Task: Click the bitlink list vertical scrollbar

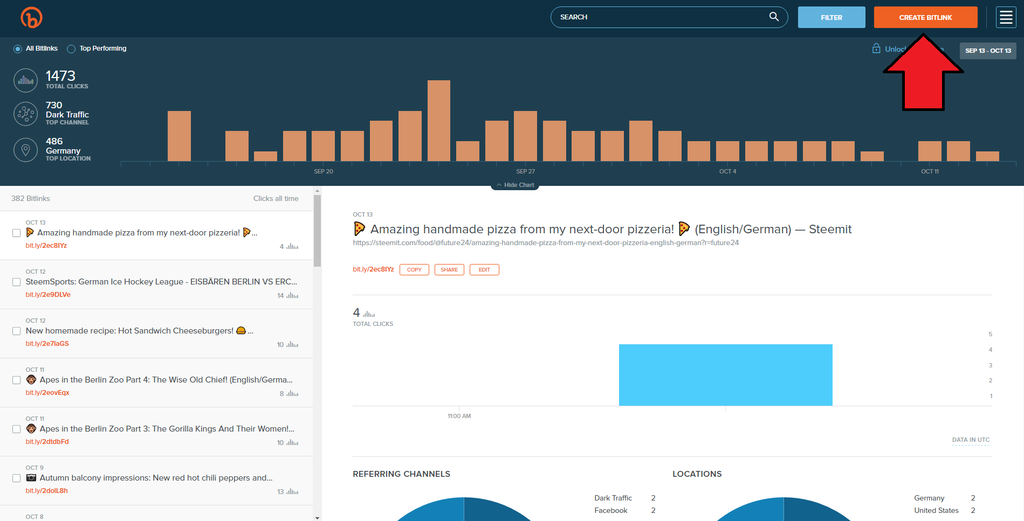Action: [317, 230]
